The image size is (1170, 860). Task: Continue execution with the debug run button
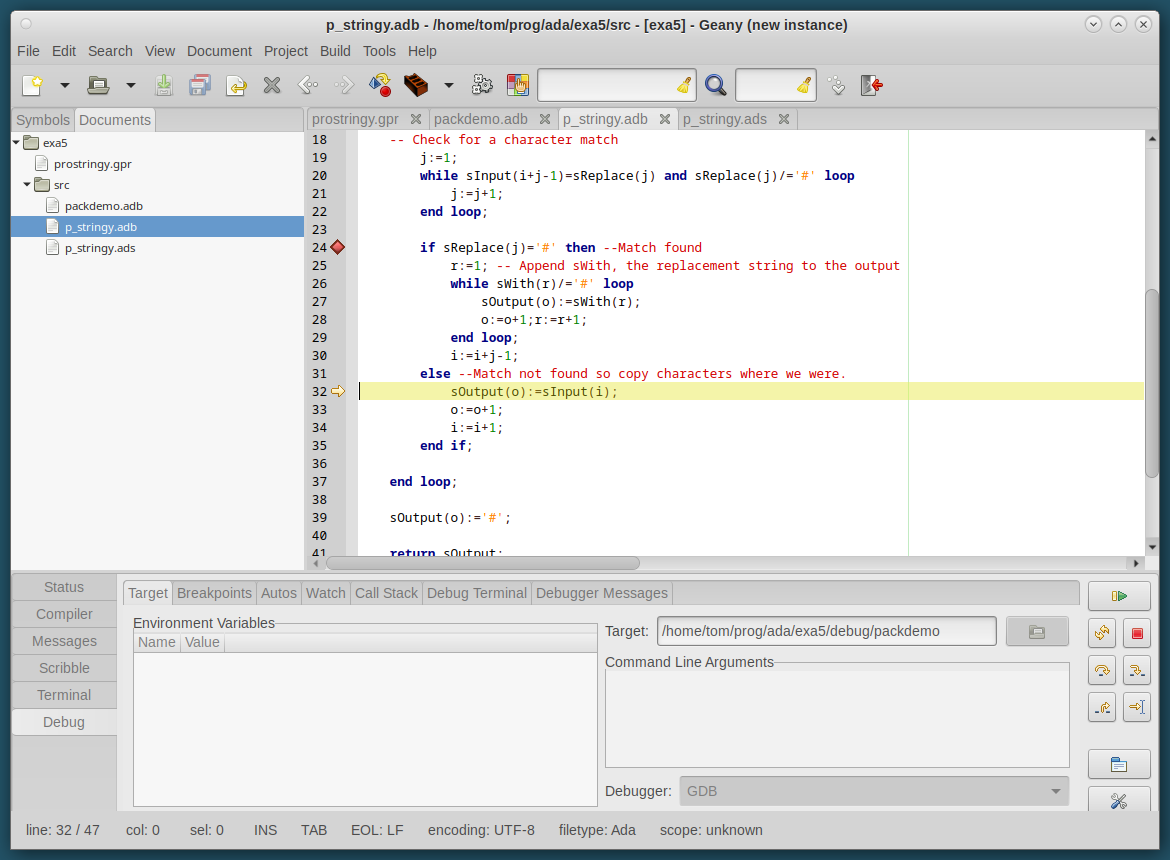pos(1119,595)
